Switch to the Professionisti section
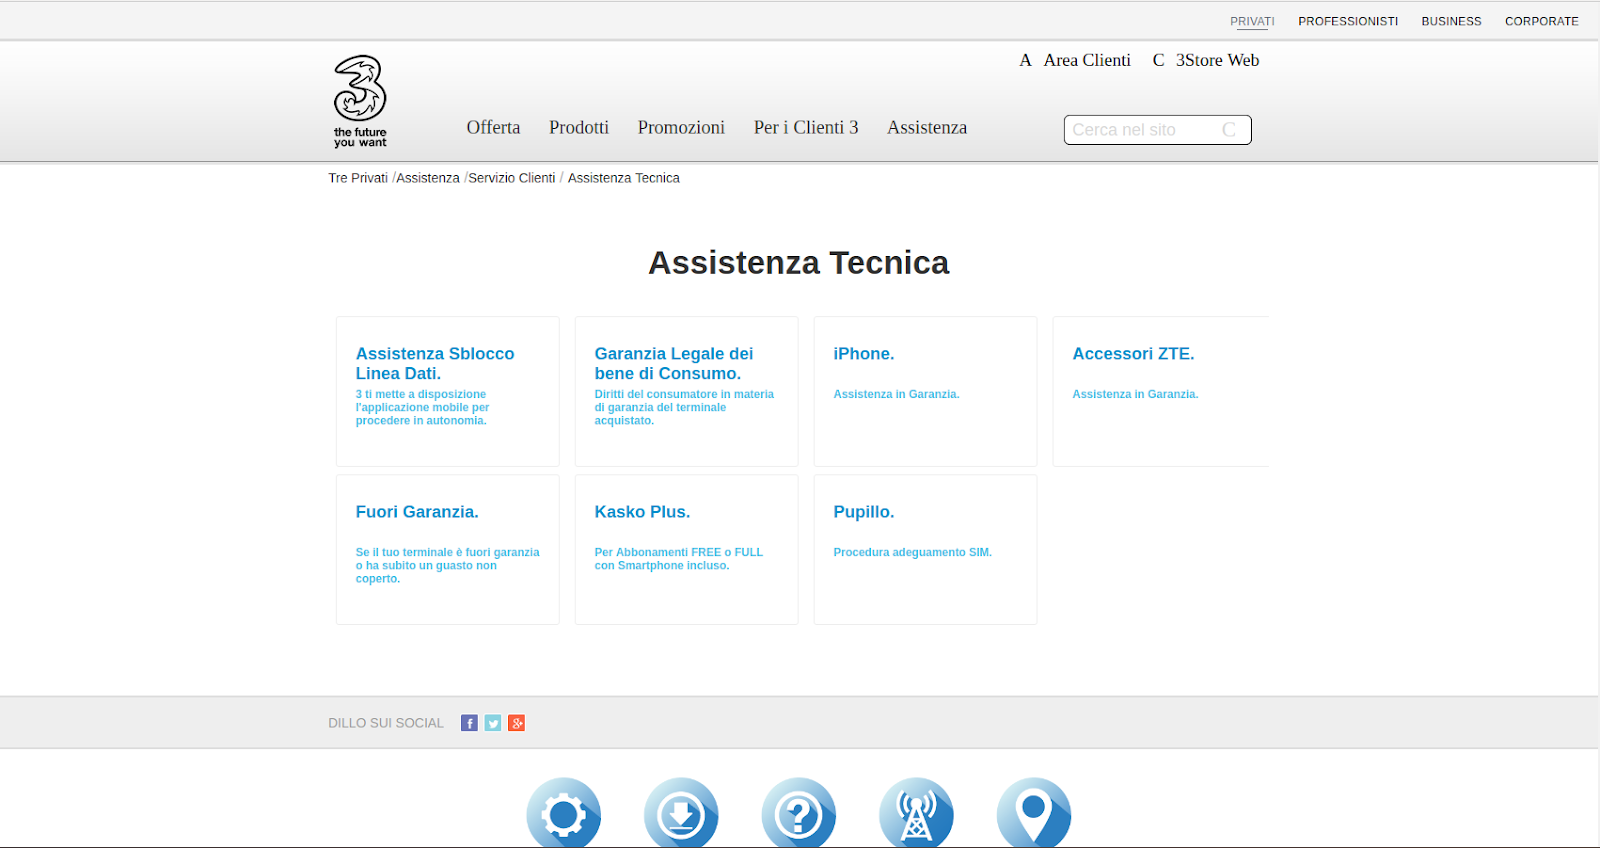The width and height of the screenshot is (1600, 848). [1348, 21]
